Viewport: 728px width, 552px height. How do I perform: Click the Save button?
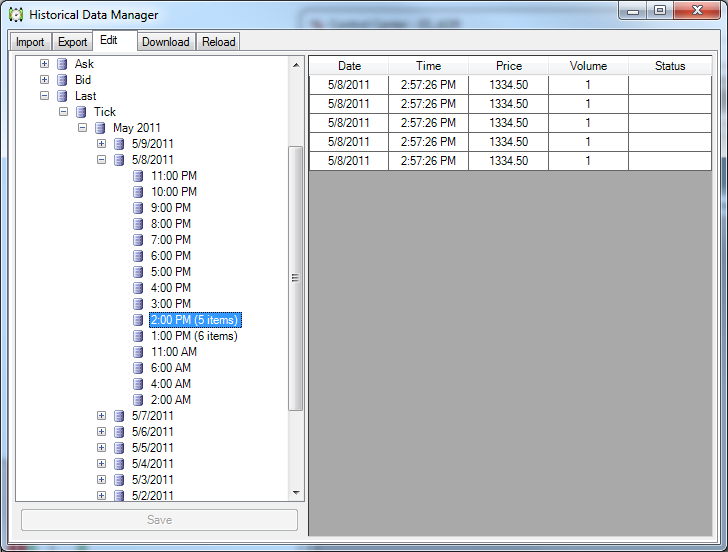click(159, 520)
